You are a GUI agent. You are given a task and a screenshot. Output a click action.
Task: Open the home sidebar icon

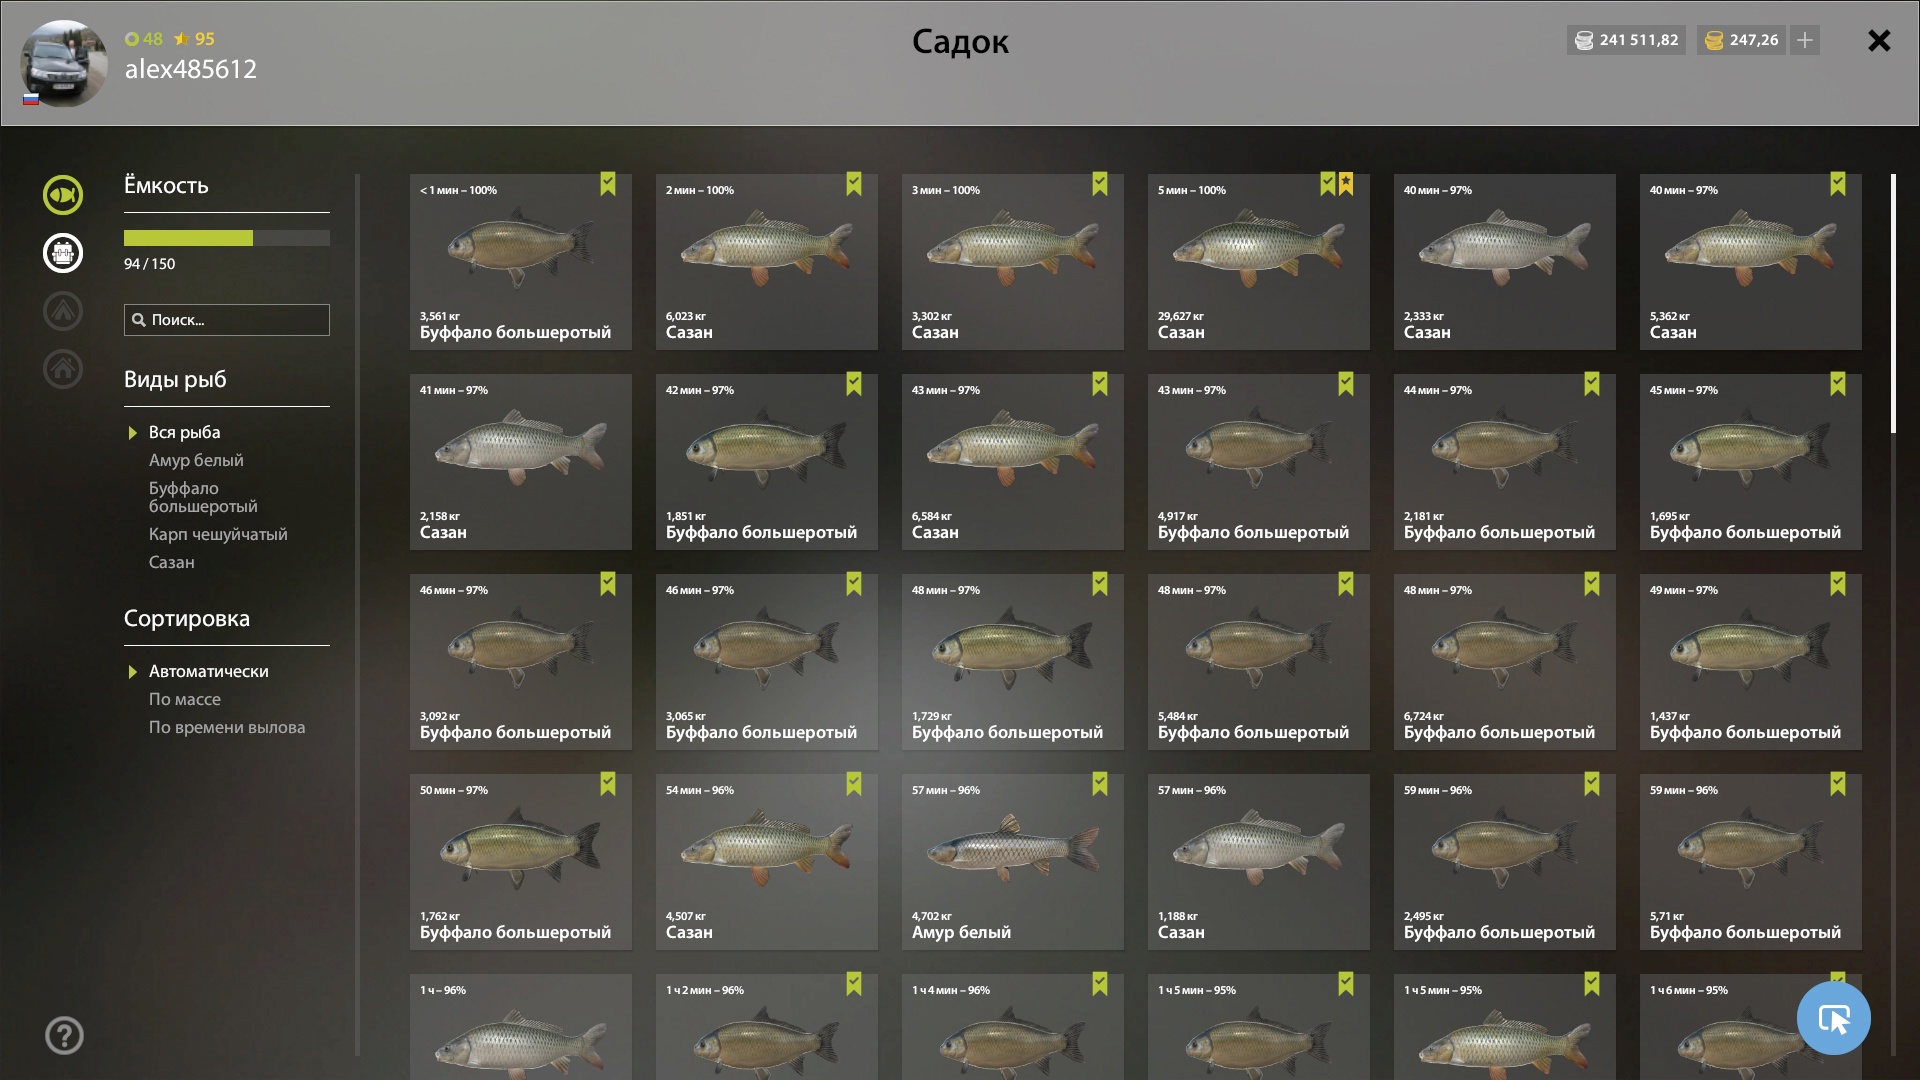[x=63, y=369]
